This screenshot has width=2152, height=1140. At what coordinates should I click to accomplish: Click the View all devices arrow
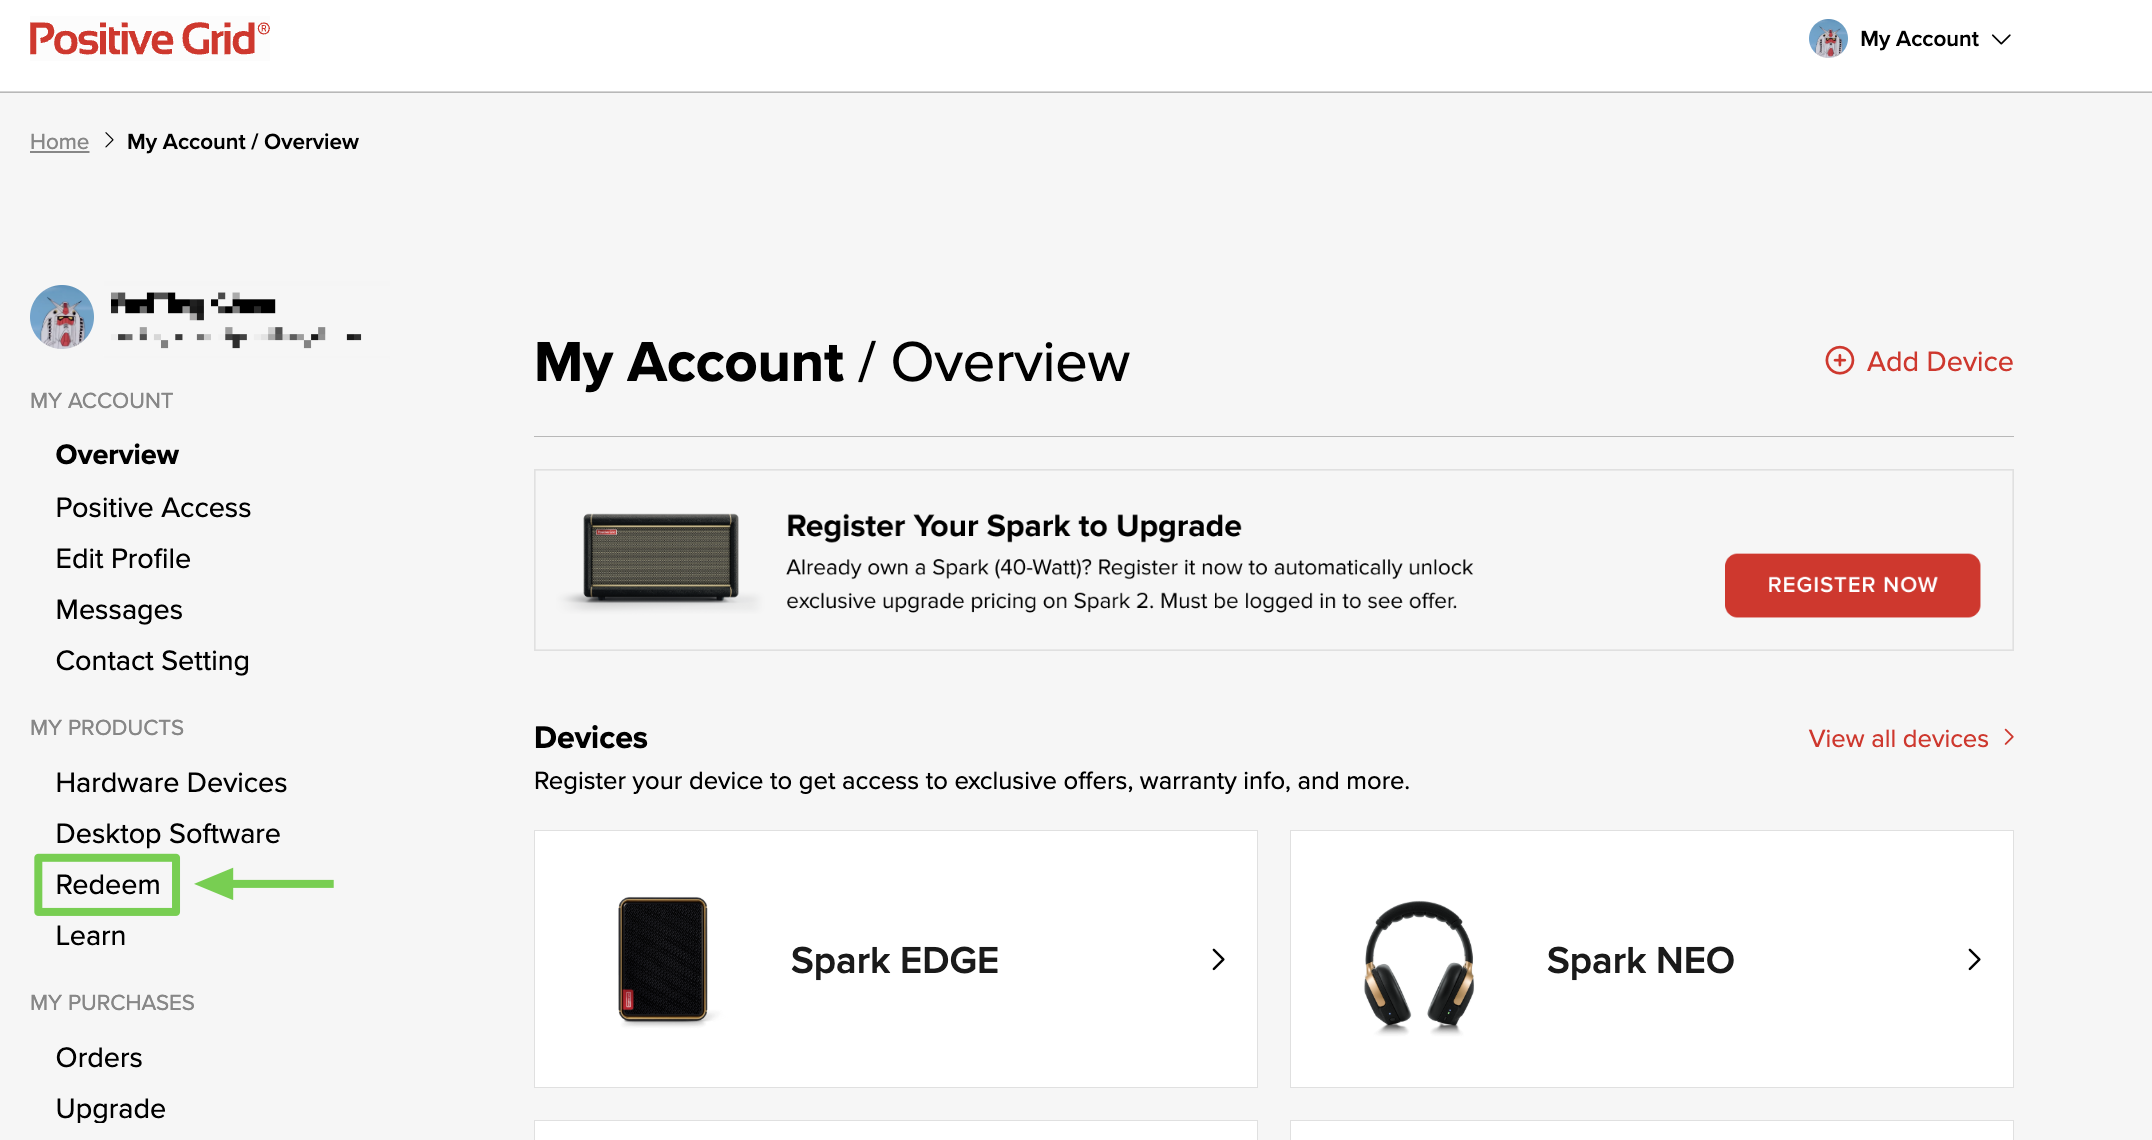click(x=2009, y=738)
